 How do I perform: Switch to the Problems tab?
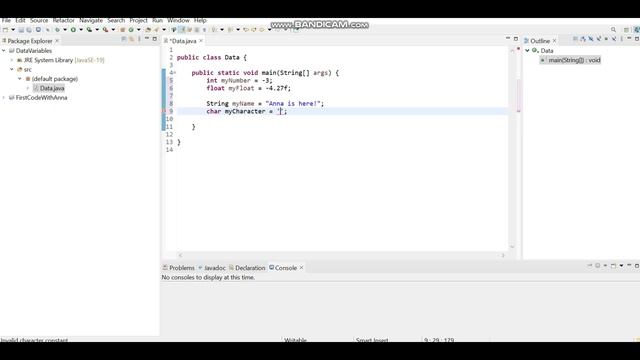pos(178,268)
